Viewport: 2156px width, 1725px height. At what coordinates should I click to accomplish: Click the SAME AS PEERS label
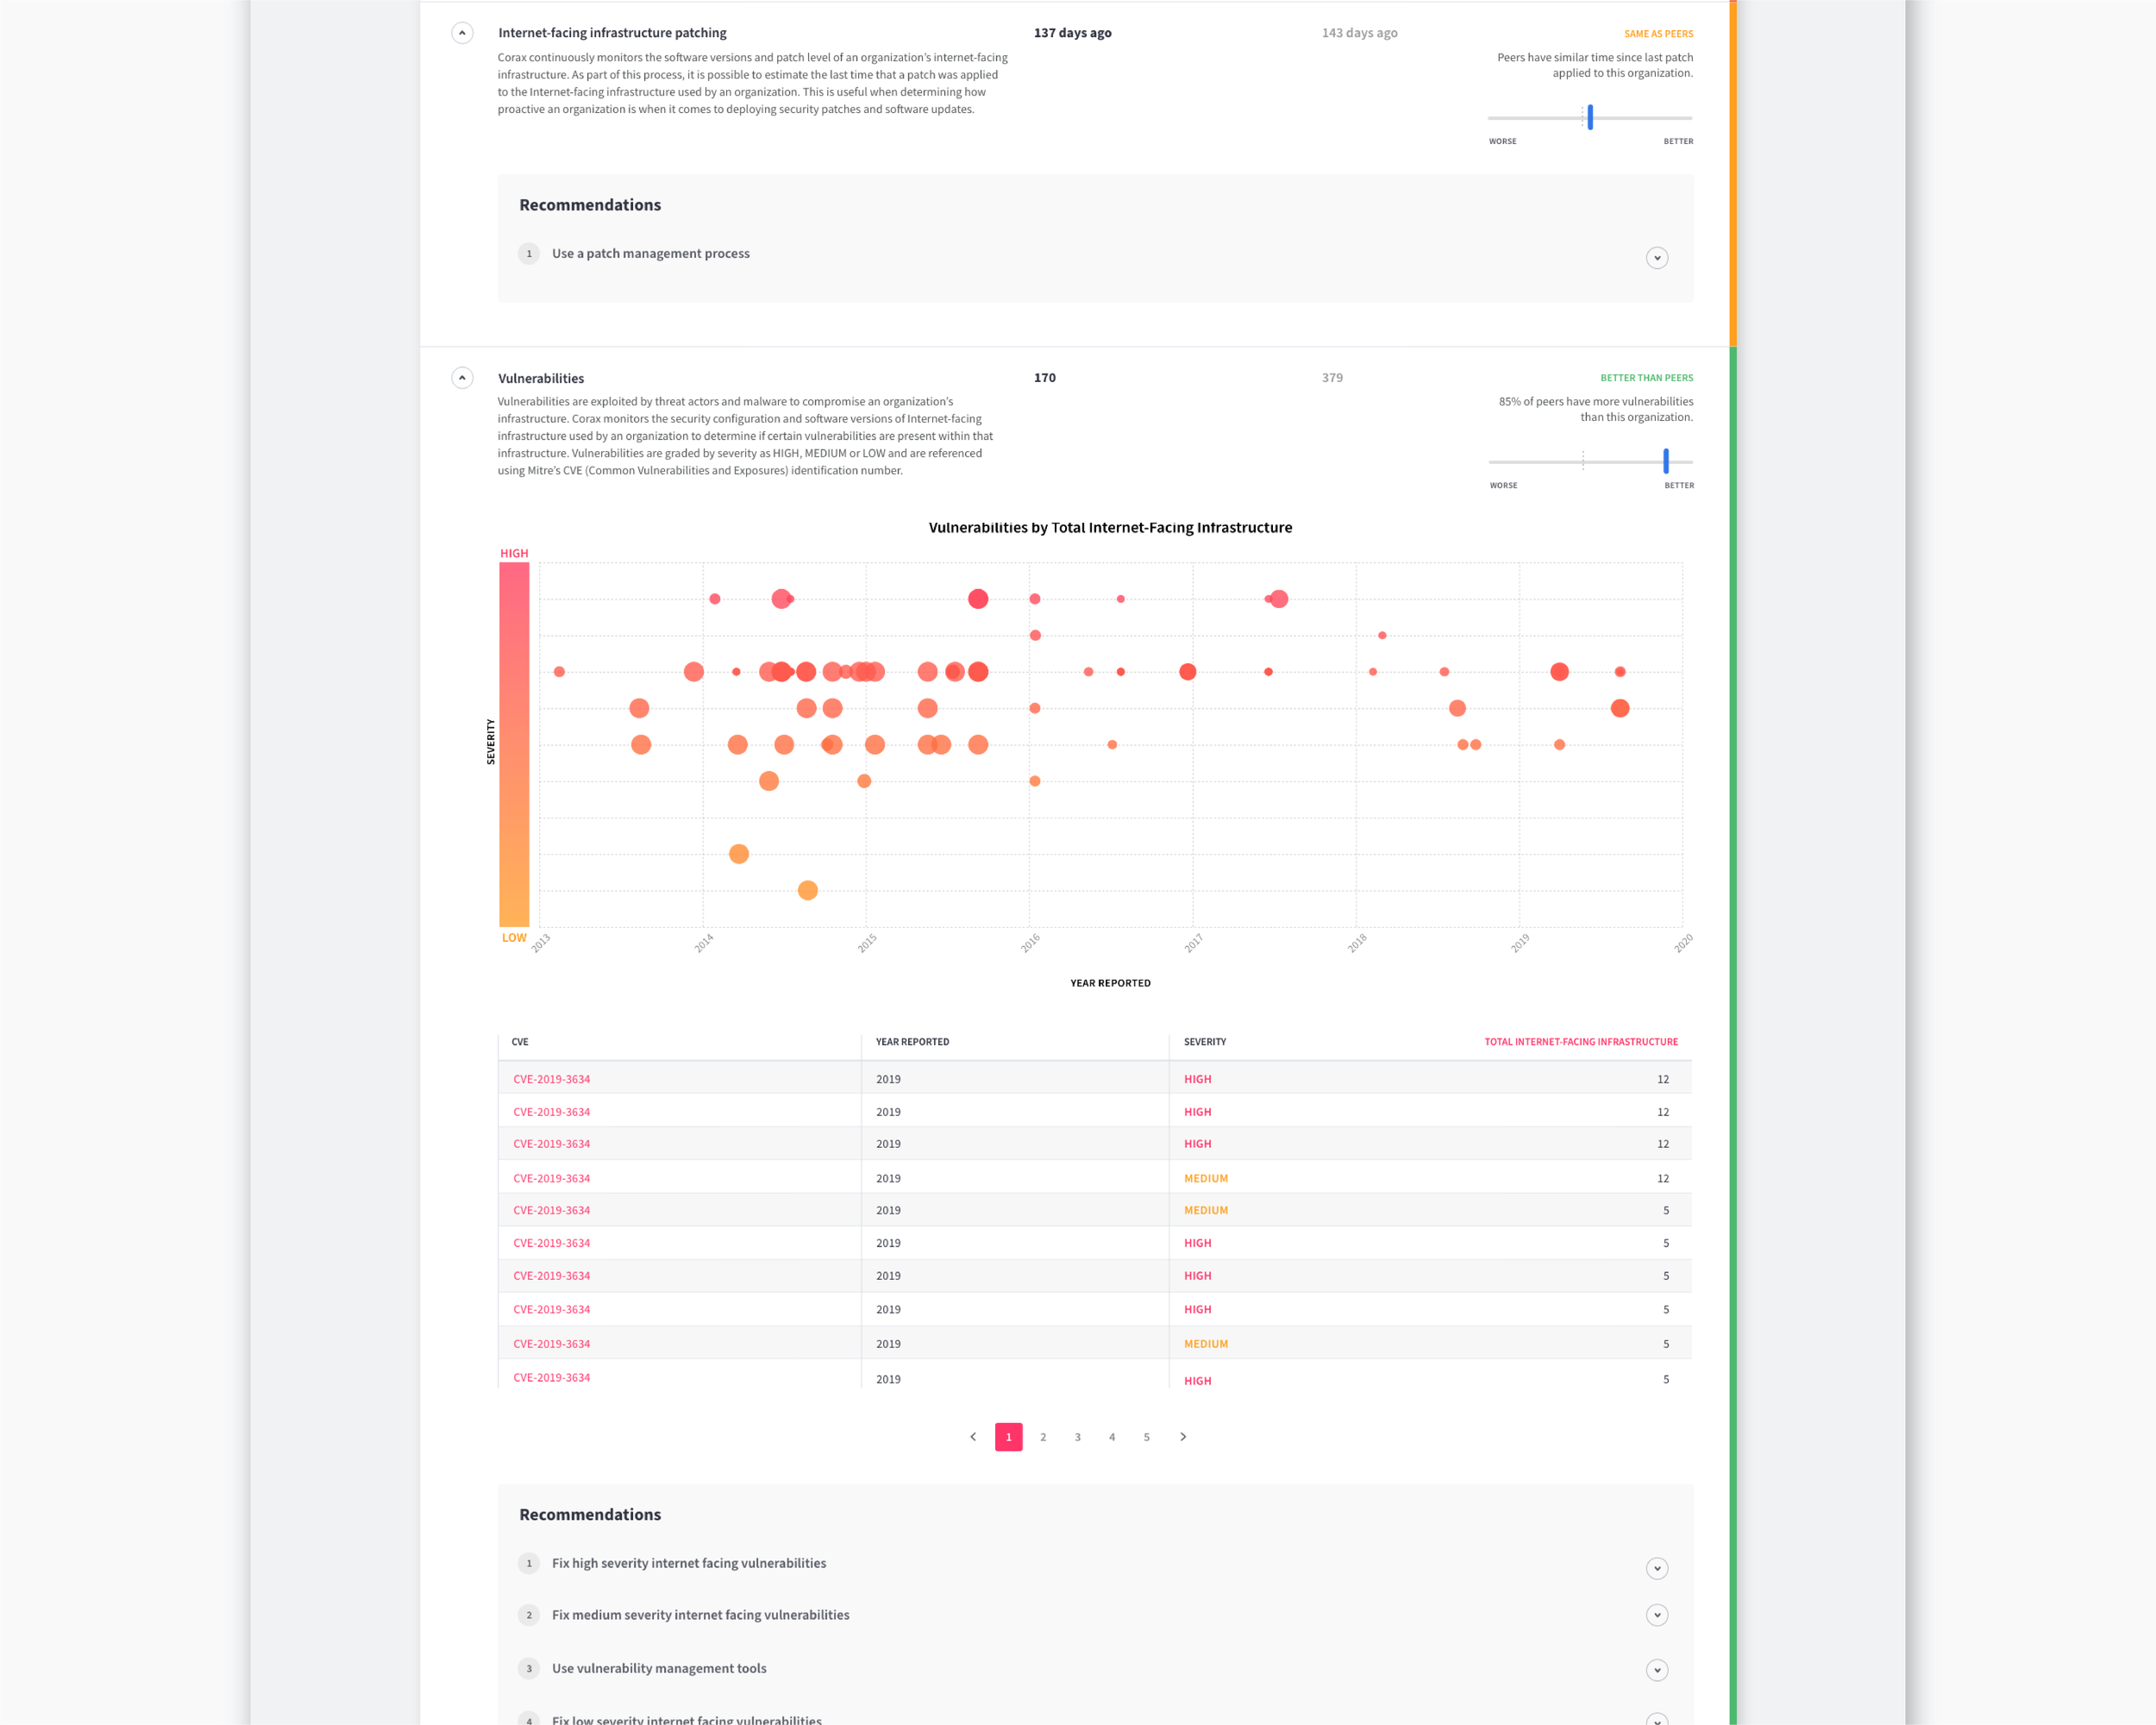1657,33
